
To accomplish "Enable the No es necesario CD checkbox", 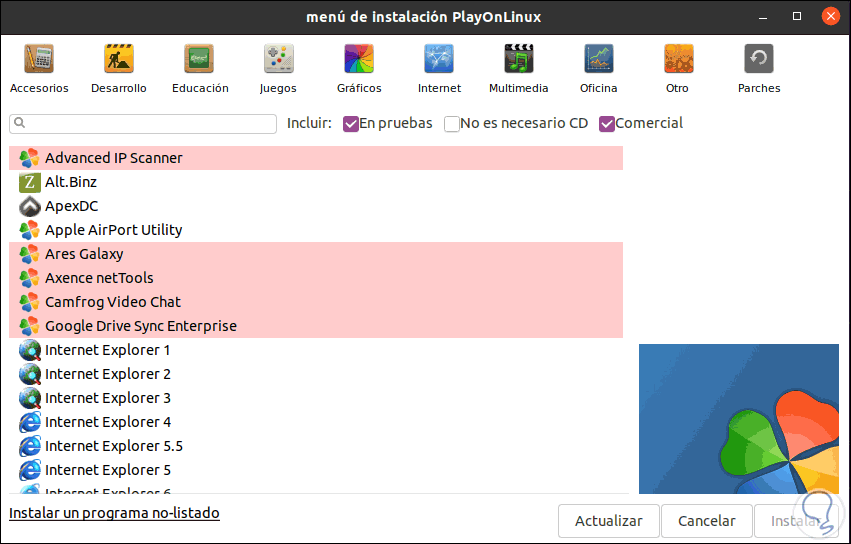I will [x=452, y=124].
